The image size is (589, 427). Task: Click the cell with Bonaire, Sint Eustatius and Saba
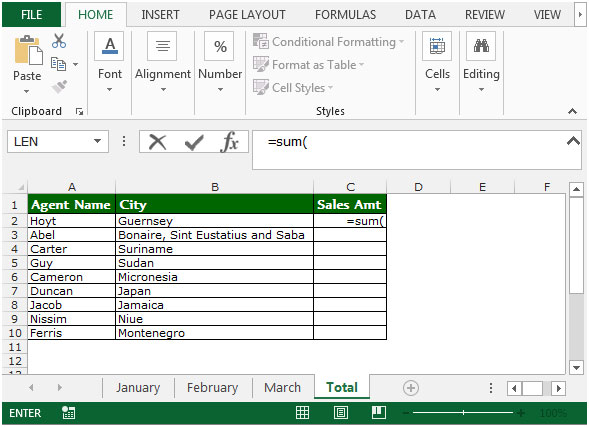(214, 235)
